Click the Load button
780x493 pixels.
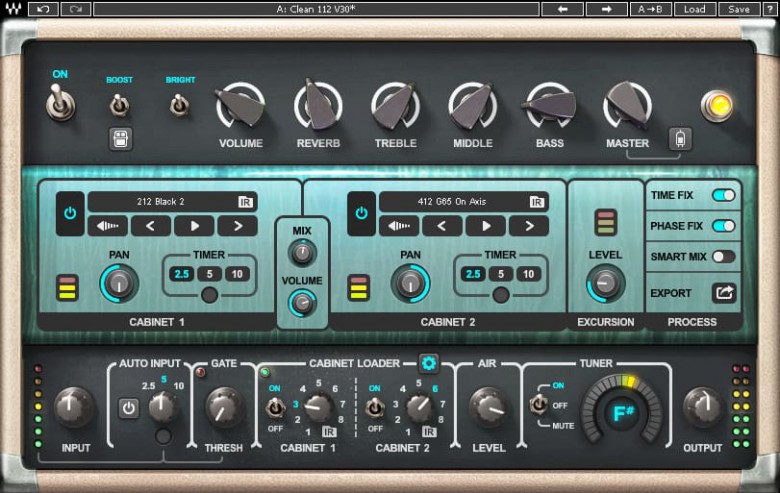click(694, 9)
